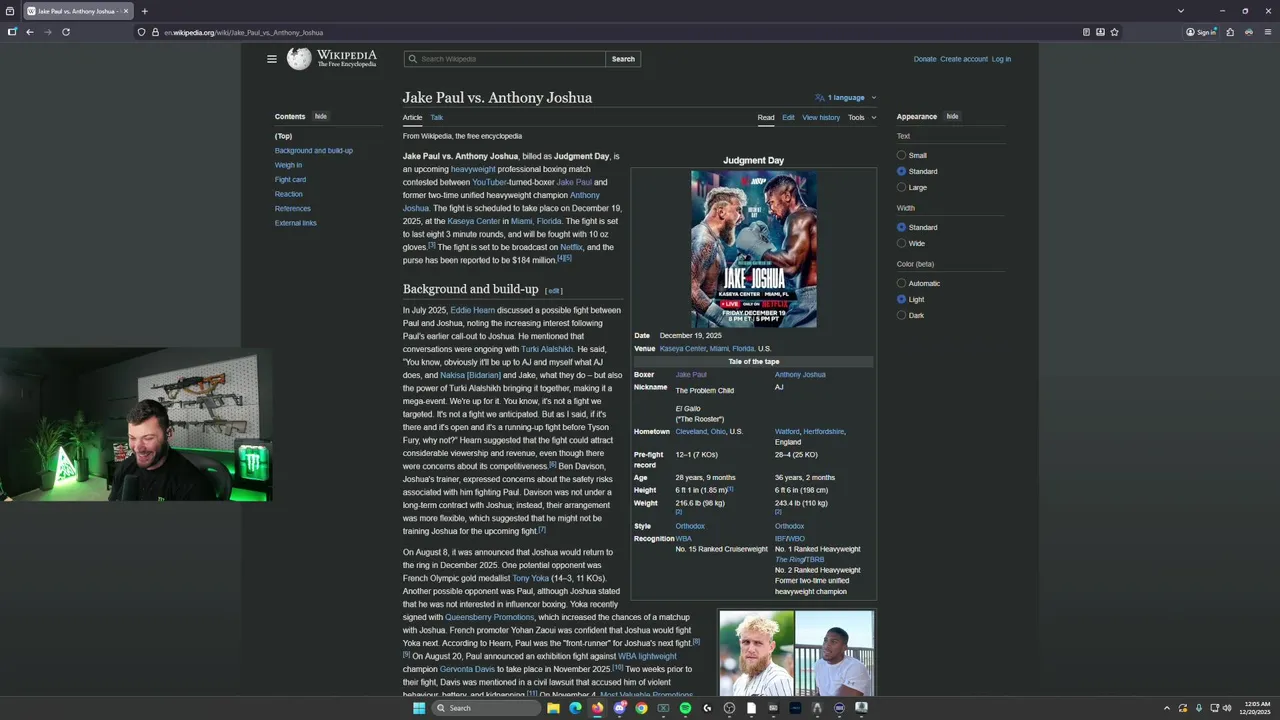Open Wikipedia main menu hamburger icon
The image size is (1280, 720).
271,59
